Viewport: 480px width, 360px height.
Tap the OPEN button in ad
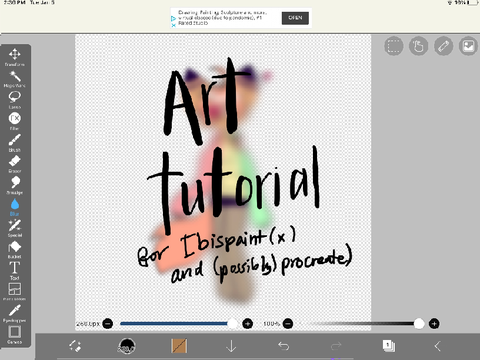[x=295, y=18]
